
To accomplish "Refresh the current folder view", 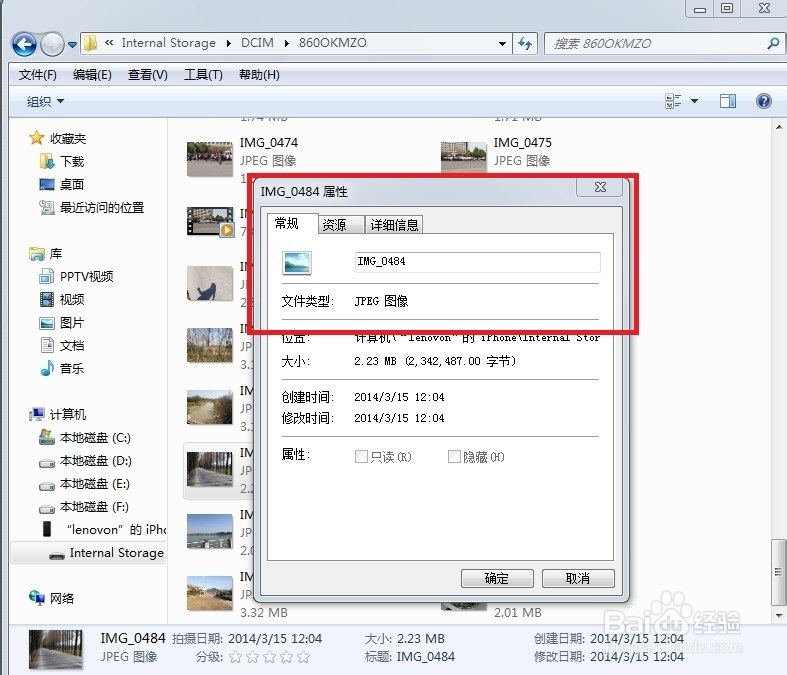I will coord(525,44).
